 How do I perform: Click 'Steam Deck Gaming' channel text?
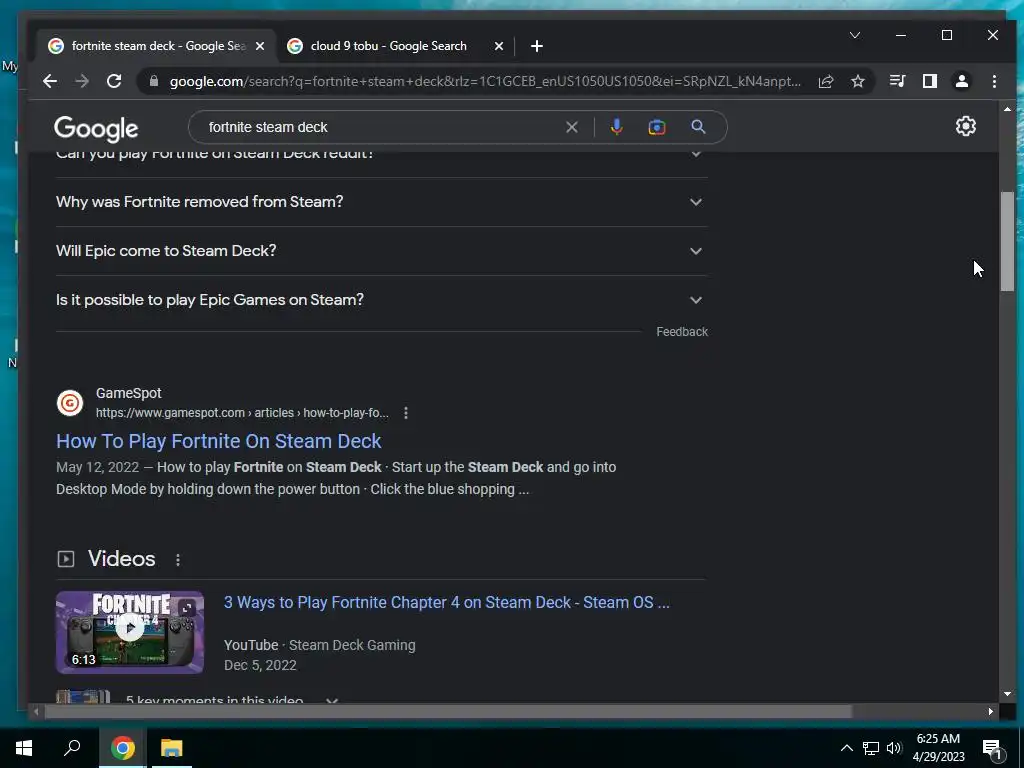352,645
